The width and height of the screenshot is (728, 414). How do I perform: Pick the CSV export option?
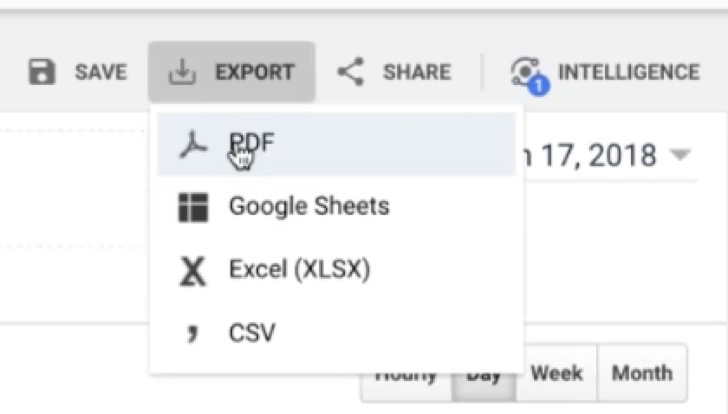coord(252,332)
